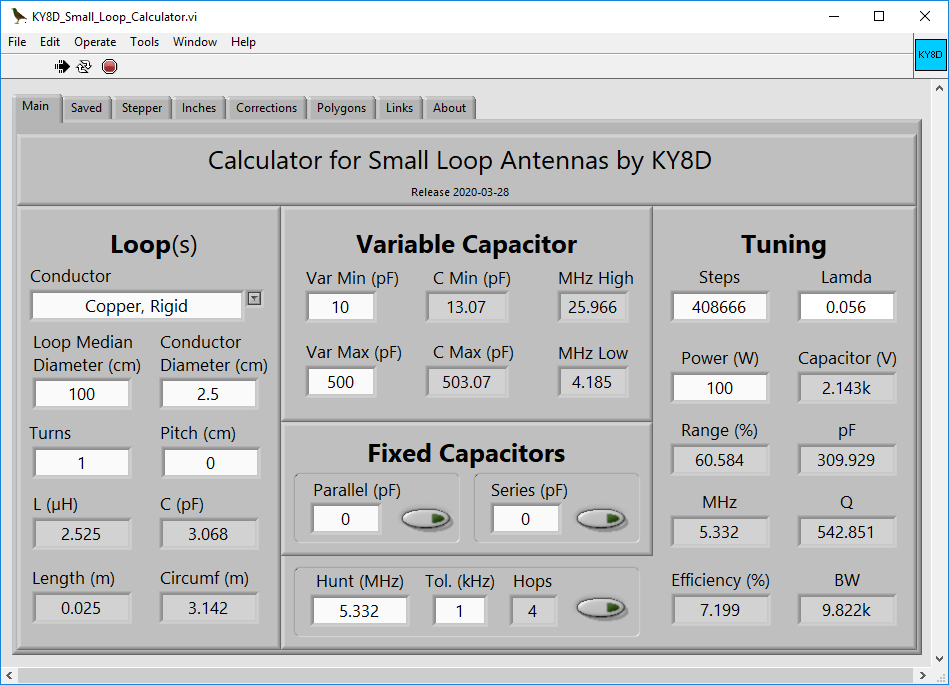Switch to the Inches tab
Viewport: 949px width, 685px height.
199,108
